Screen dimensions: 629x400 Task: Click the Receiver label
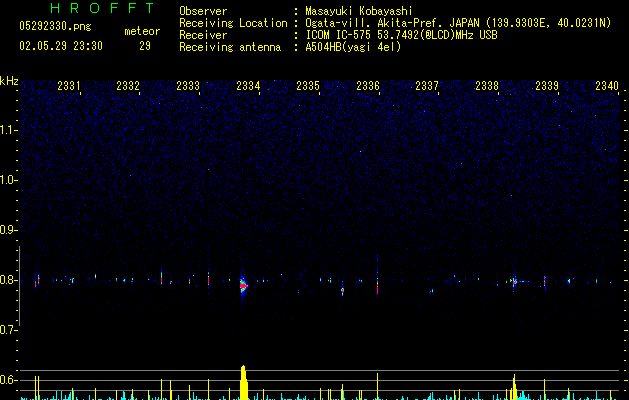click(203, 35)
